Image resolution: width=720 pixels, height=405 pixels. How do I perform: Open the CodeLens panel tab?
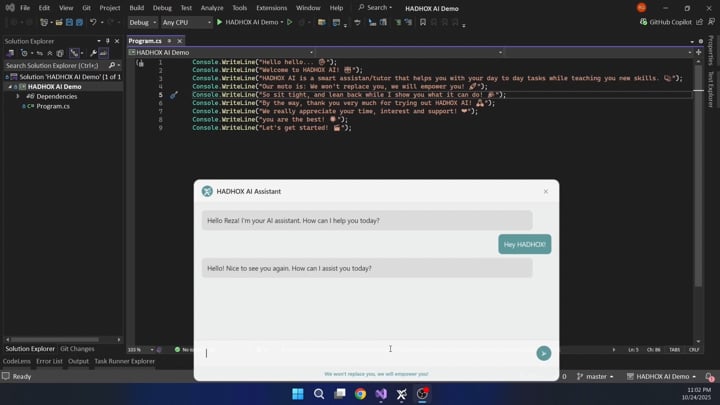pyautogui.click(x=17, y=361)
